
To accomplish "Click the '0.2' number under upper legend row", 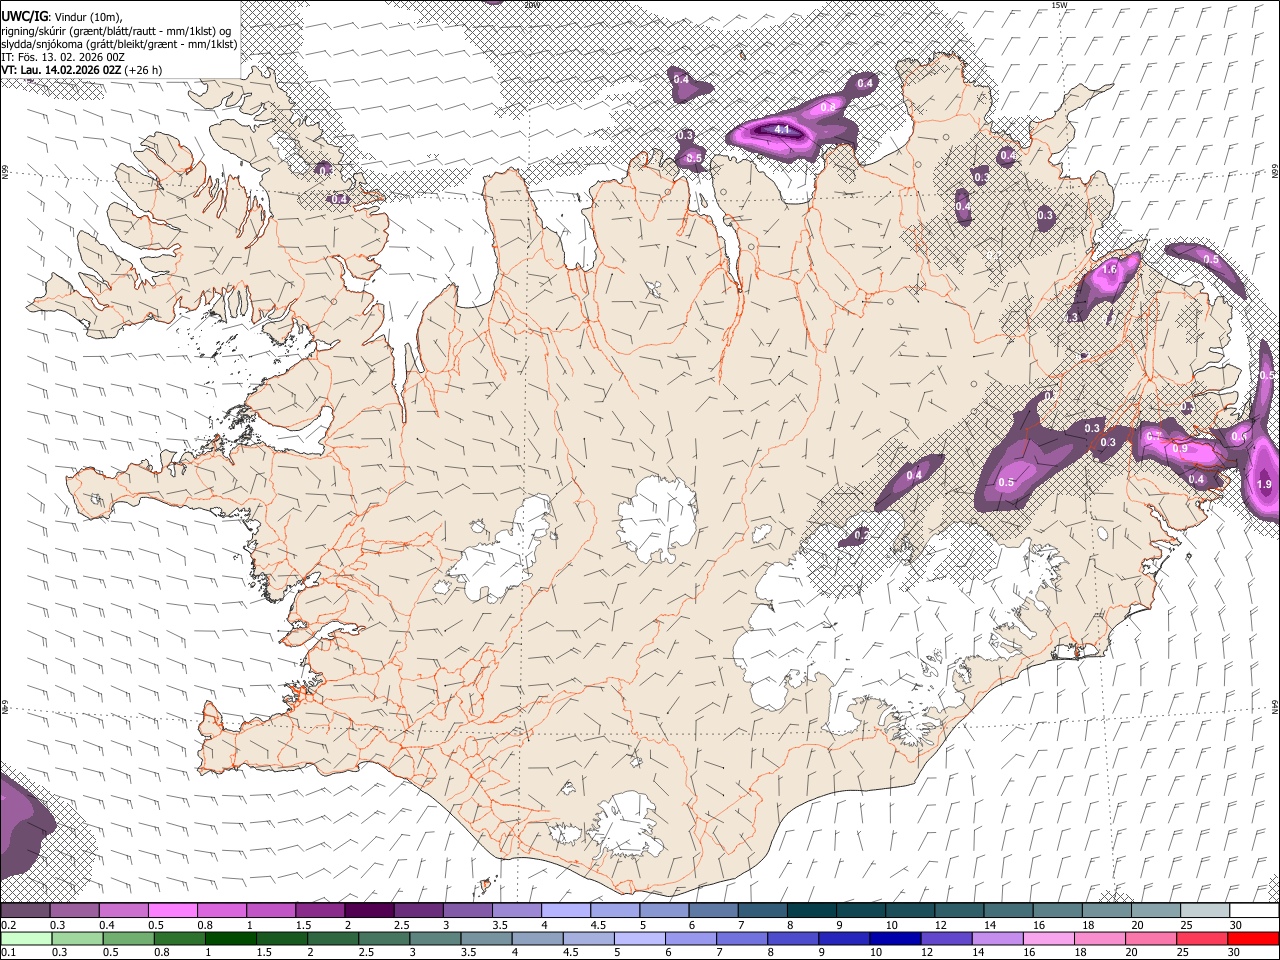I will click(7, 925).
